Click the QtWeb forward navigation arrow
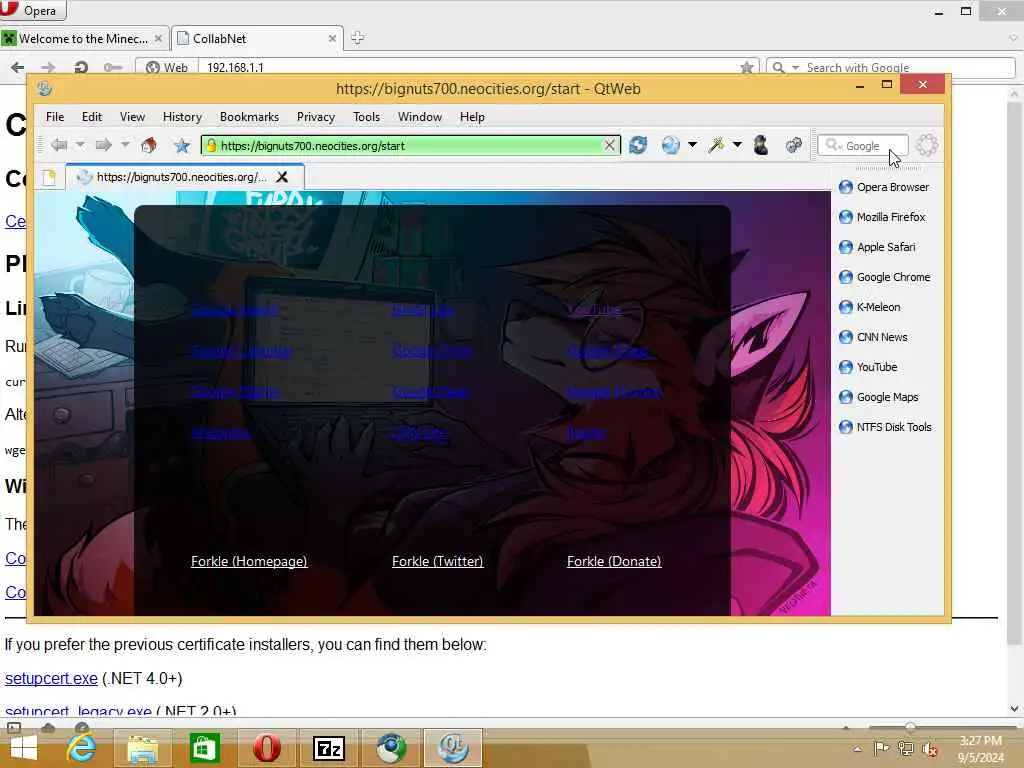This screenshot has height=768, width=1024. (103, 145)
